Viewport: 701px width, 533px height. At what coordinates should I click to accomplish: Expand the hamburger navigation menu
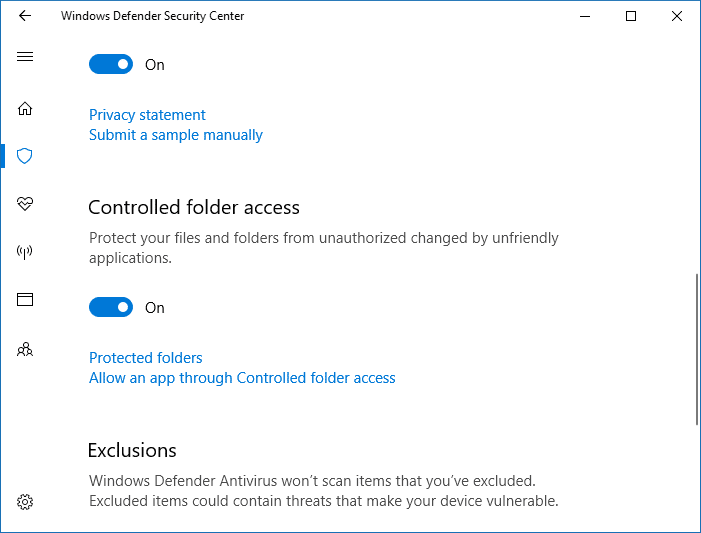pyautogui.click(x=25, y=56)
